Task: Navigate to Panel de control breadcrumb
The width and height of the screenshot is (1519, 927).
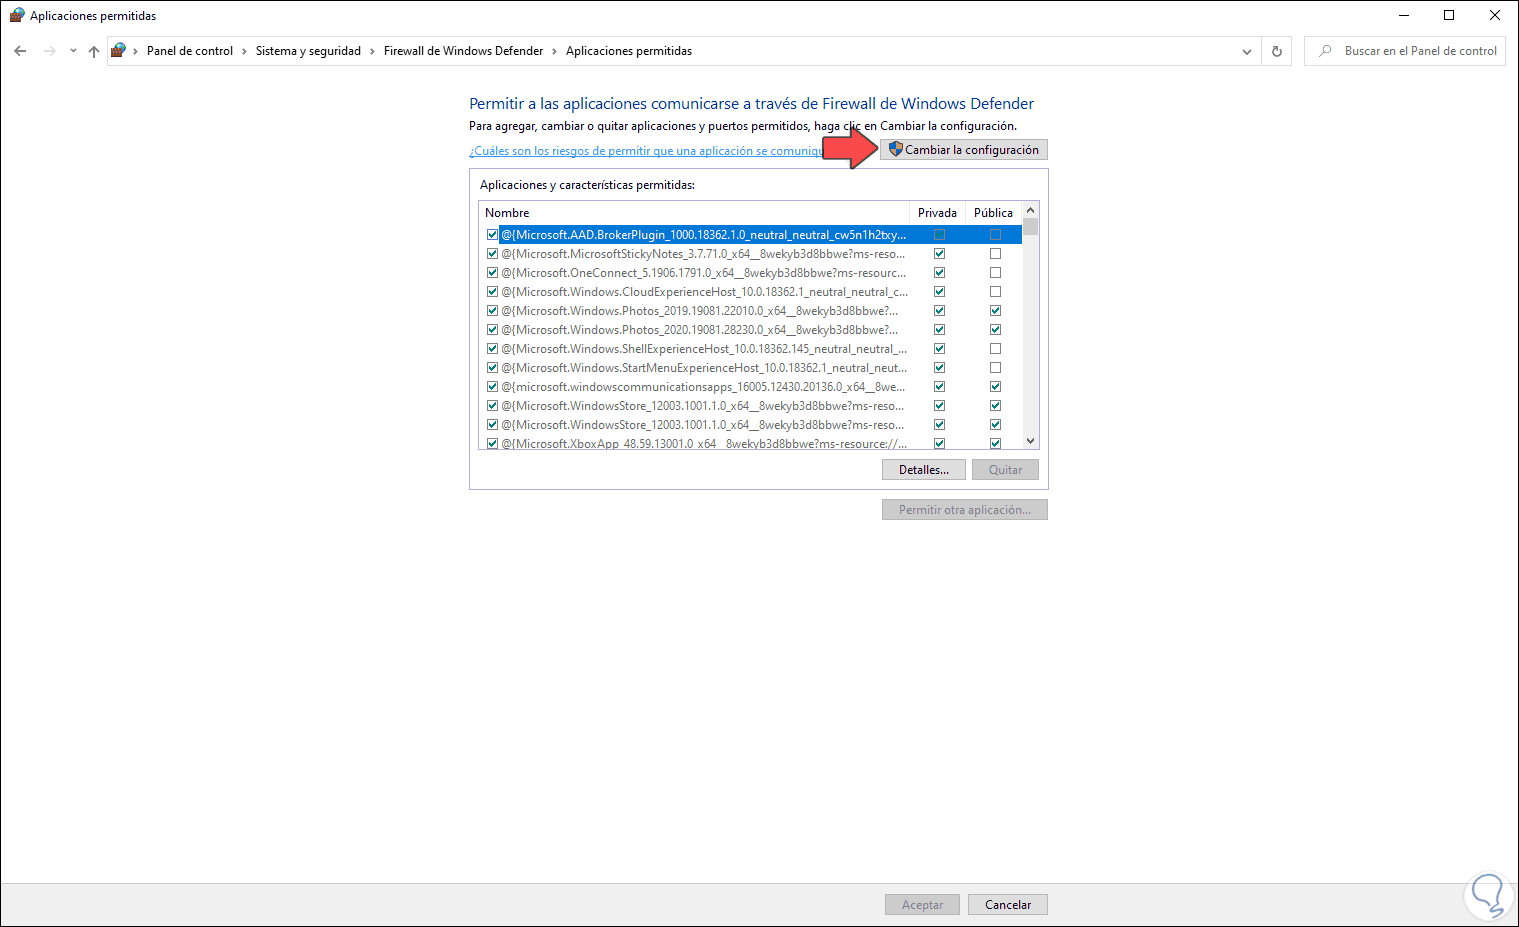Action: [x=190, y=51]
